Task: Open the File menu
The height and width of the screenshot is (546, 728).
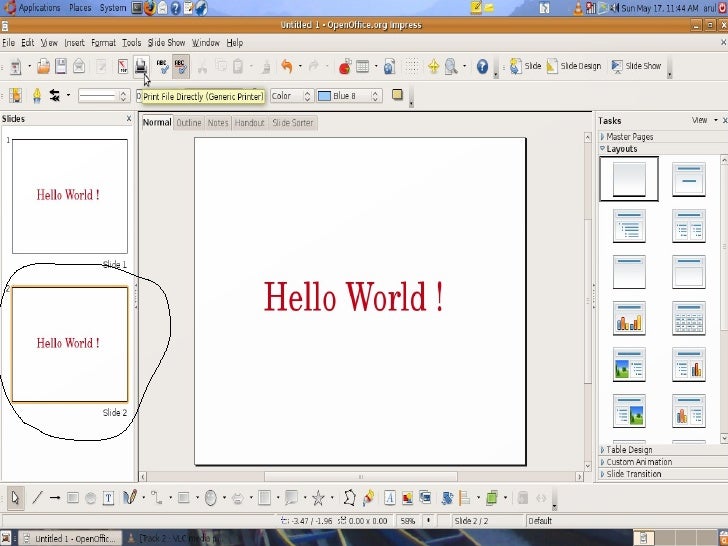Action: [8, 43]
